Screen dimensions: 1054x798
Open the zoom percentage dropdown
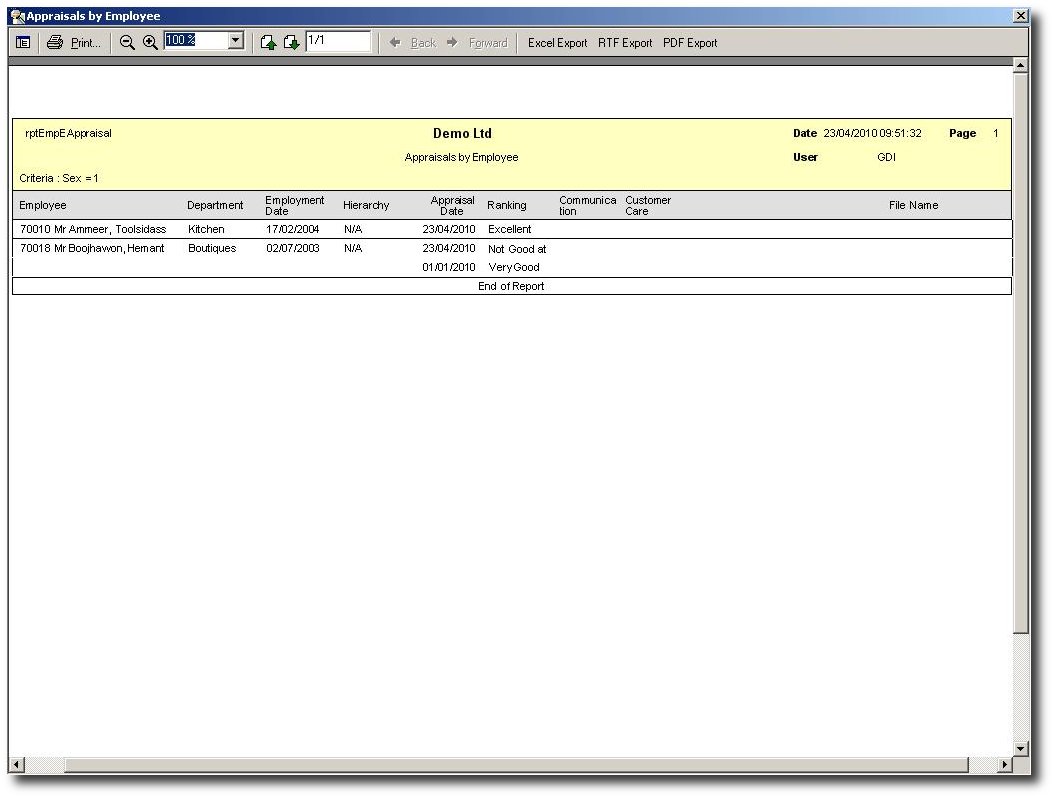(x=236, y=41)
